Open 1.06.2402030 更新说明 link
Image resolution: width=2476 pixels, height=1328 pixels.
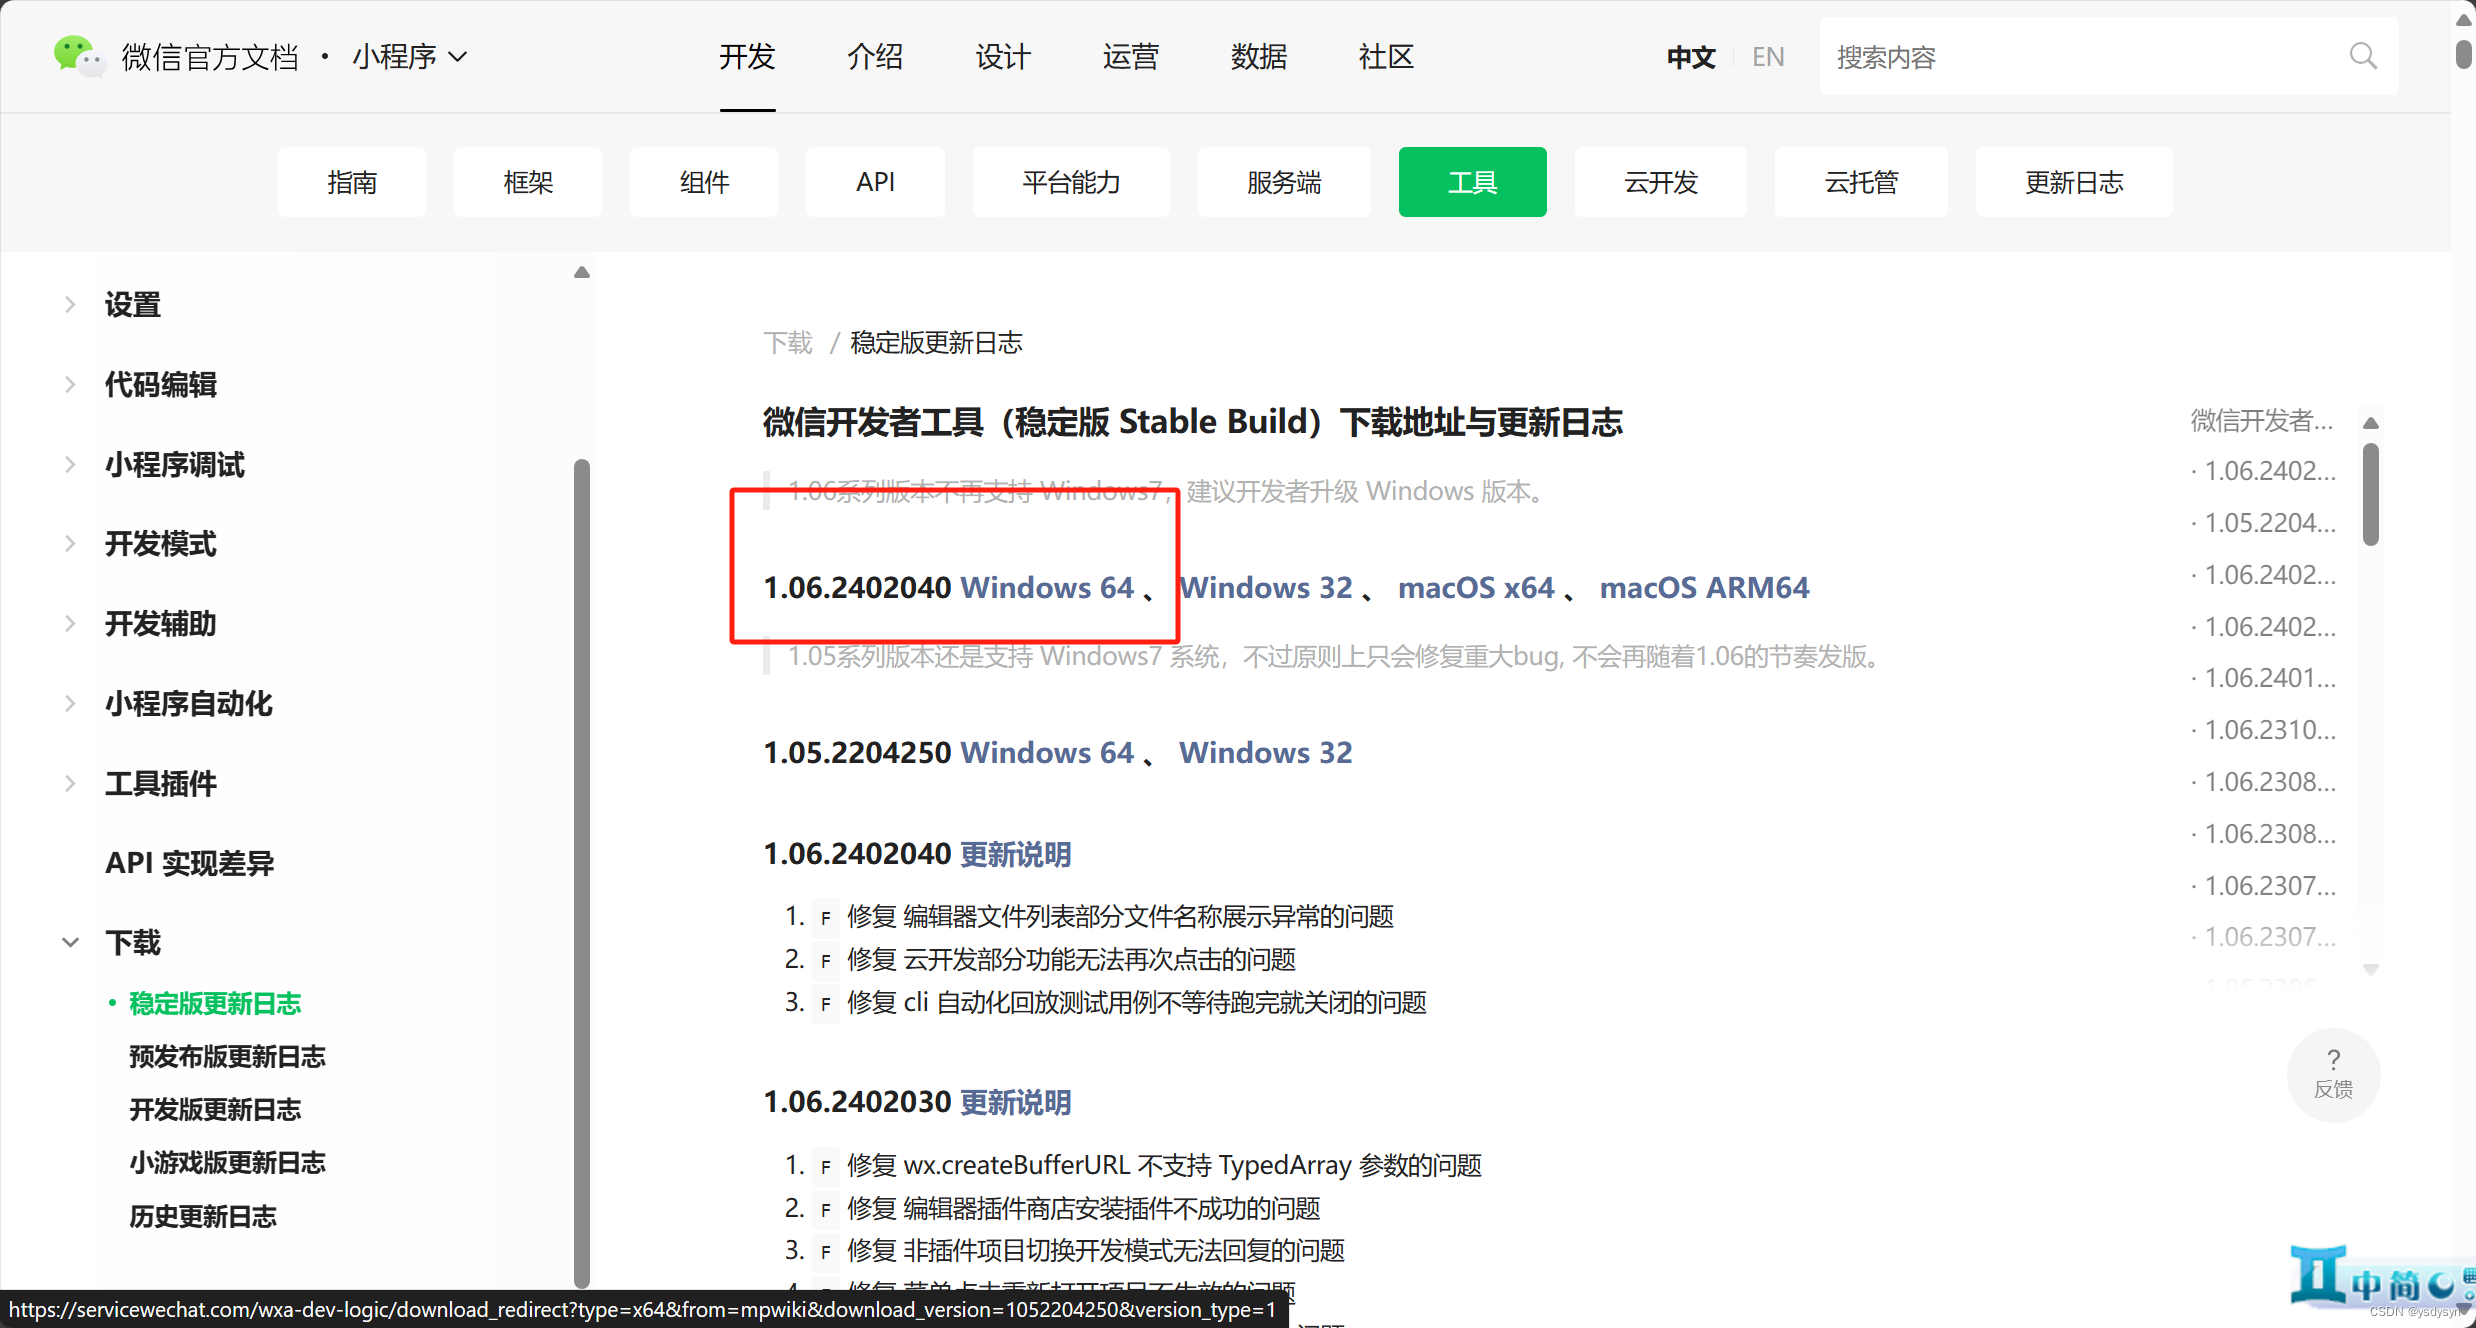[1015, 1102]
